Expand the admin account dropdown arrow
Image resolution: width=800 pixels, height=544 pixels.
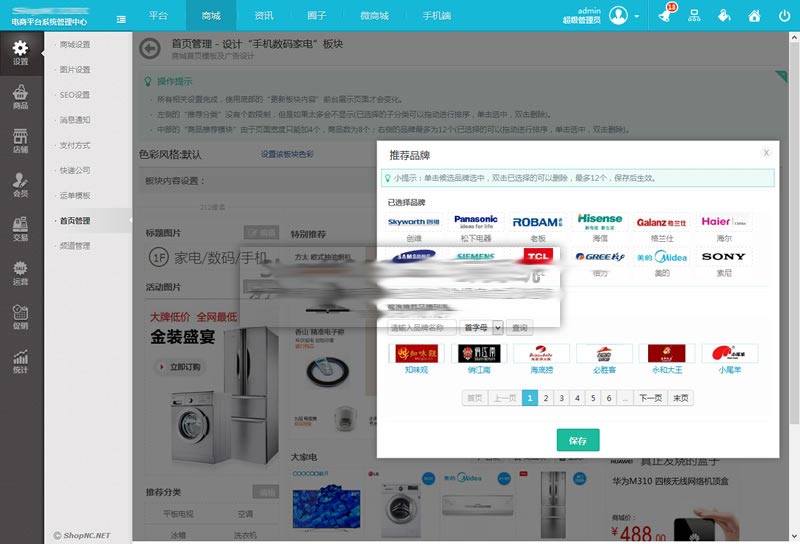637,16
